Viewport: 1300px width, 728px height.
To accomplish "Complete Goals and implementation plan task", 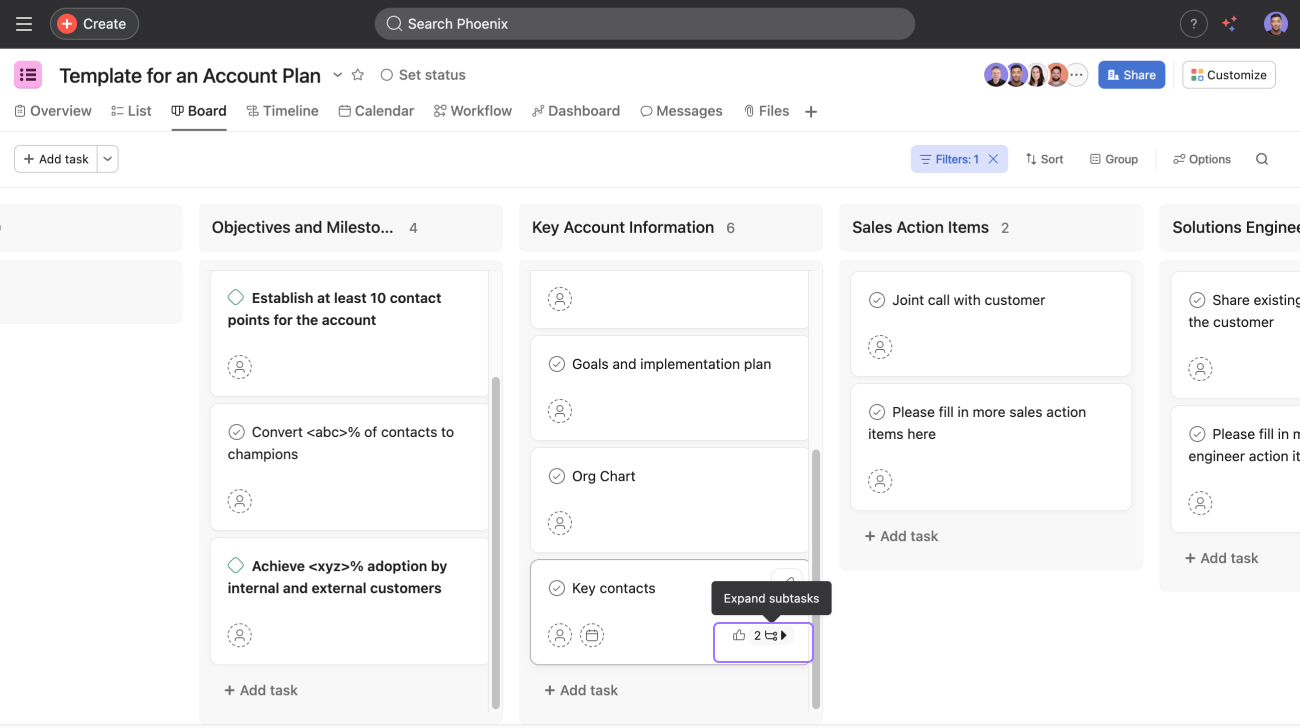I will point(557,364).
